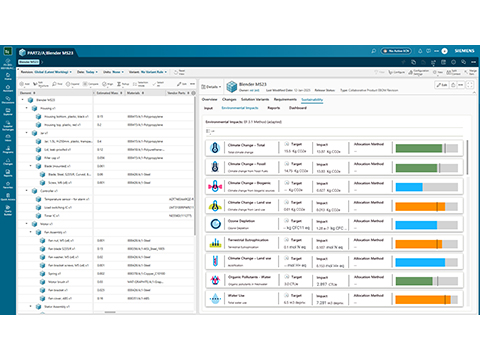Click the fullscreen icon in details panel
Screen dimensions: 480x360
pyautogui.click(x=469, y=85)
